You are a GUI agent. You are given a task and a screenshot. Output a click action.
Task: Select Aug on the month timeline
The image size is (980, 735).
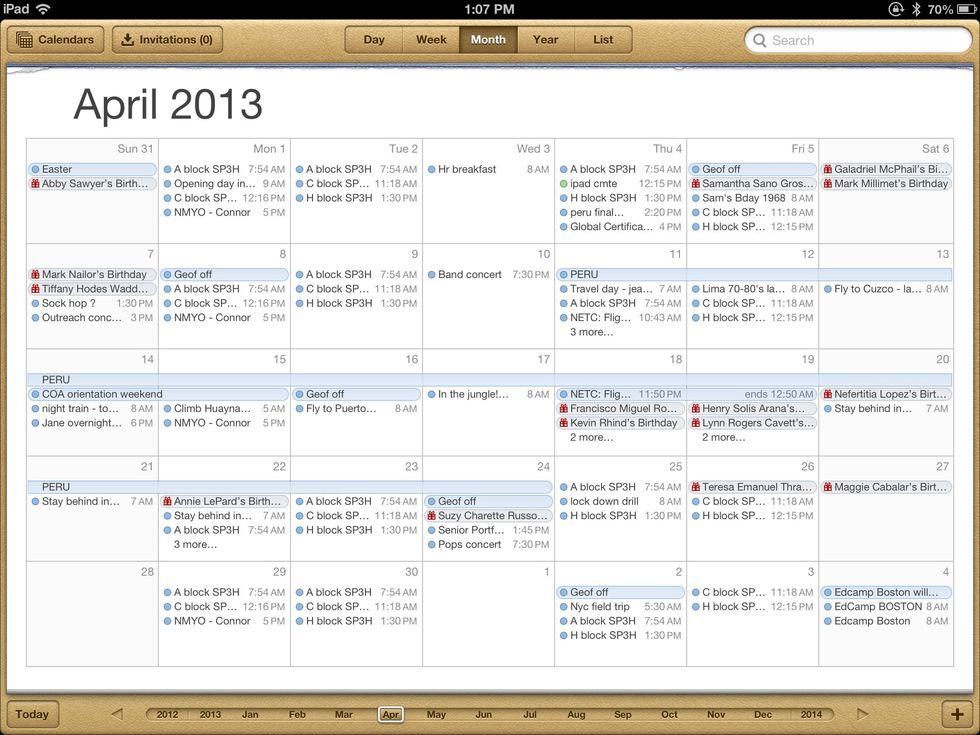tap(576, 714)
